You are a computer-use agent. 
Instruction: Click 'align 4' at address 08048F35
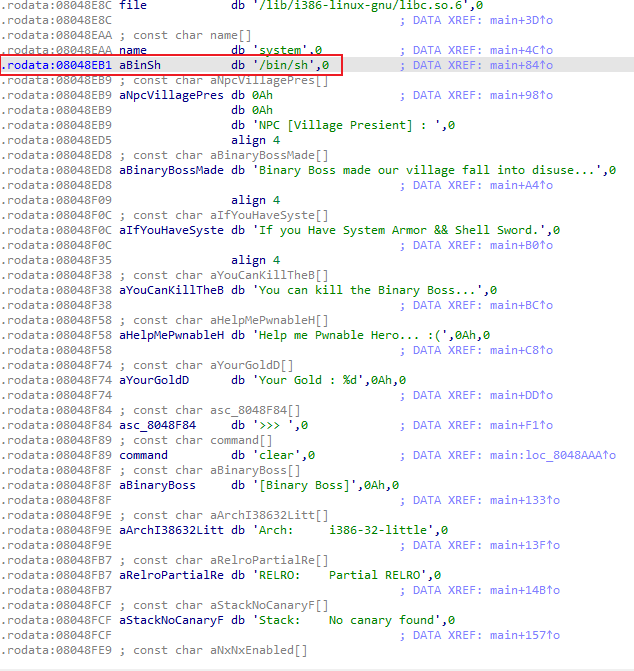[x=255, y=260]
